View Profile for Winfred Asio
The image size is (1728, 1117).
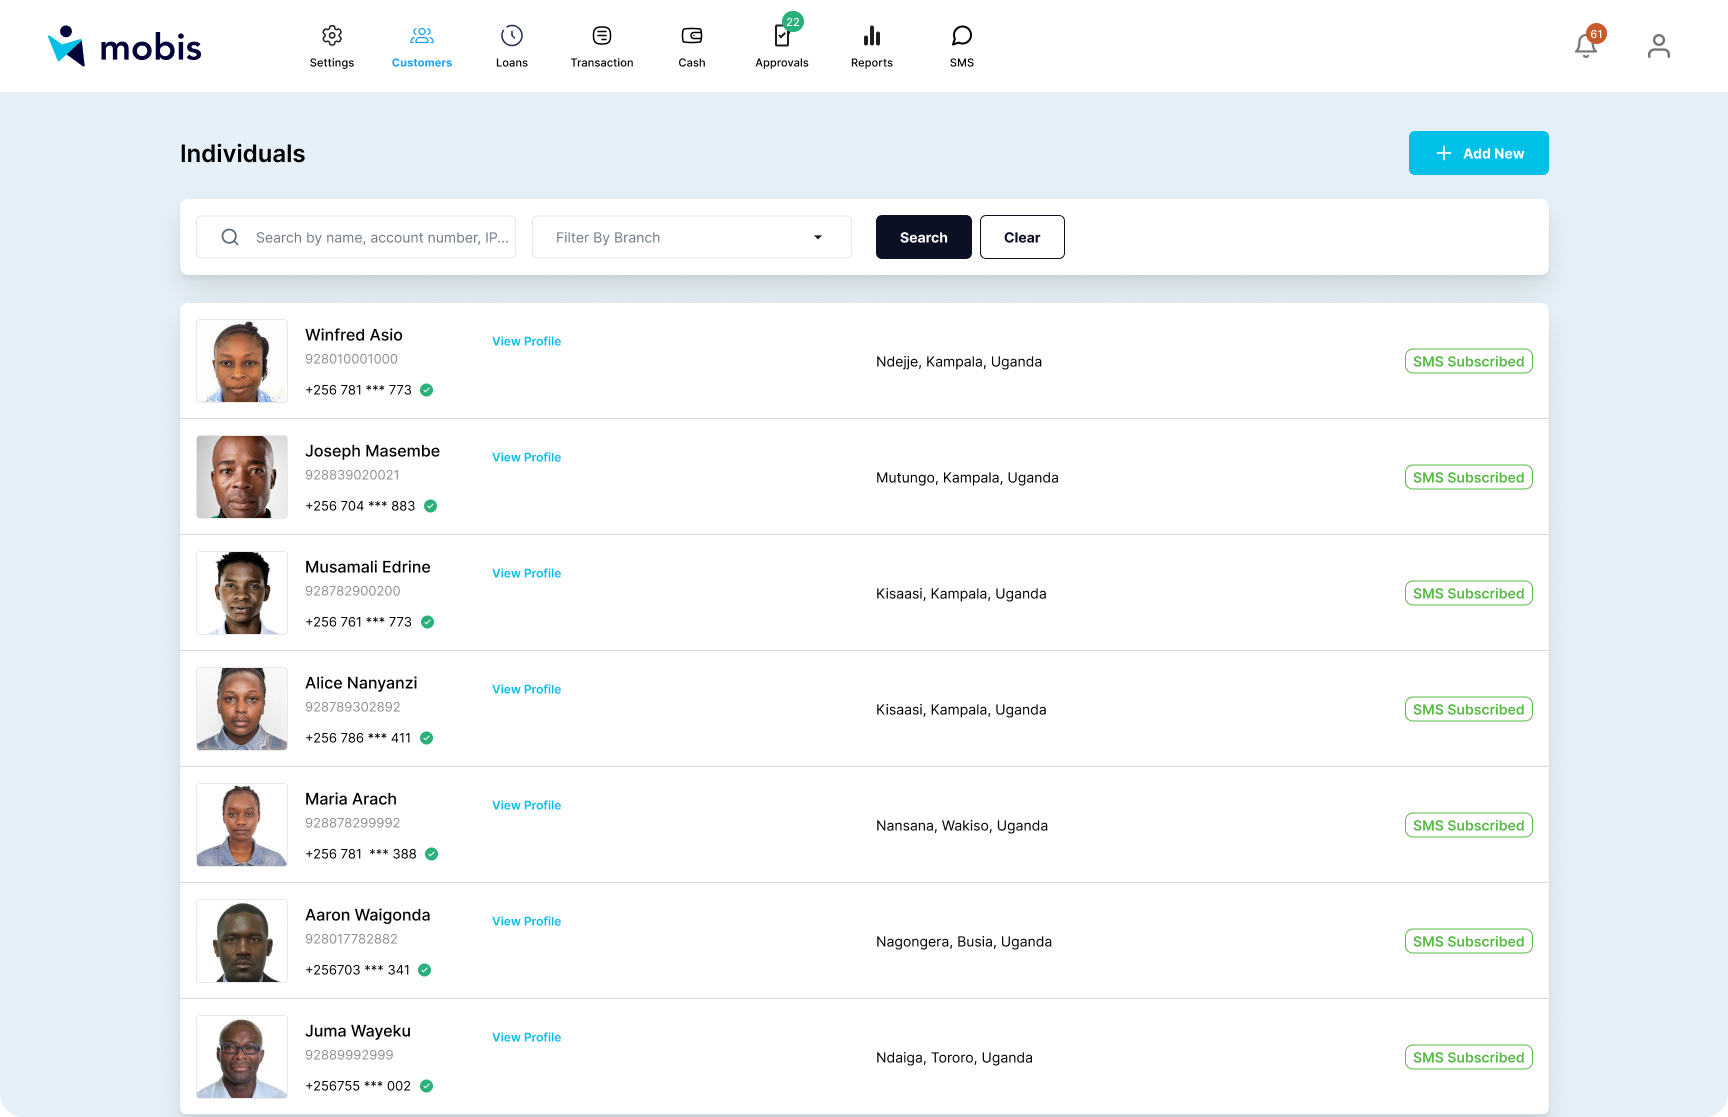[x=526, y=341]
